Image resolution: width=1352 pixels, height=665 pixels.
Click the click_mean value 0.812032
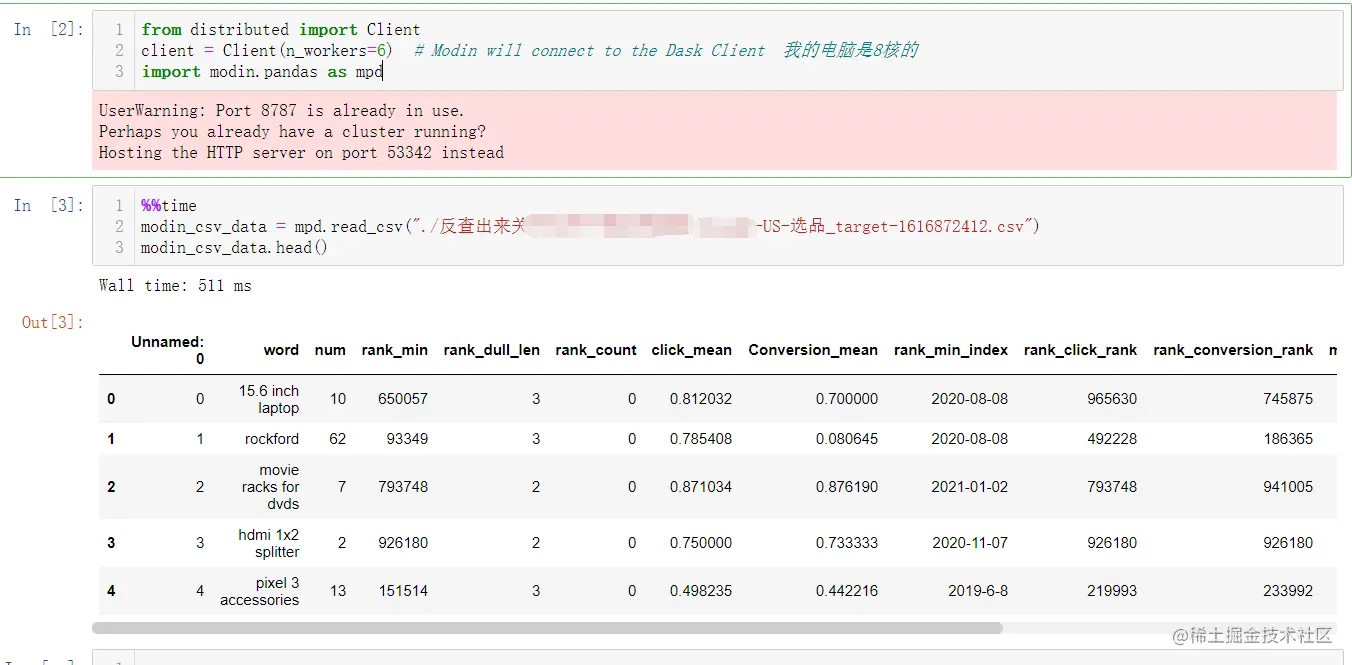(701, 399)
